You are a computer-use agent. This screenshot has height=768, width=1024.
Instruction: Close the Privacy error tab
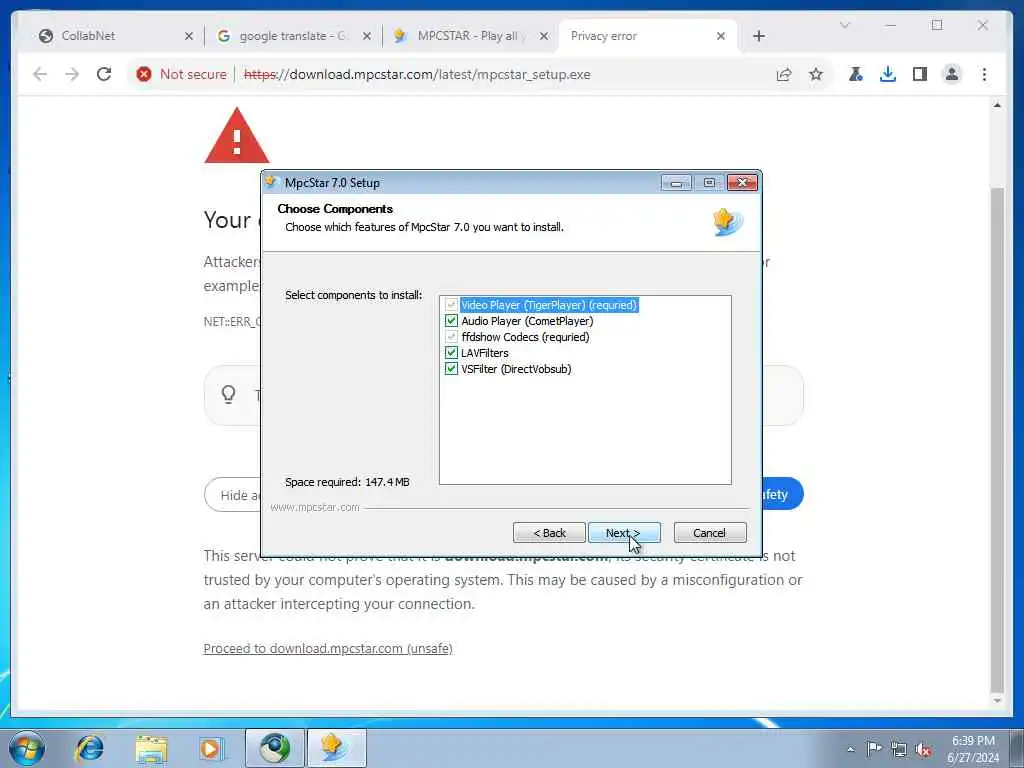[720, 36]
